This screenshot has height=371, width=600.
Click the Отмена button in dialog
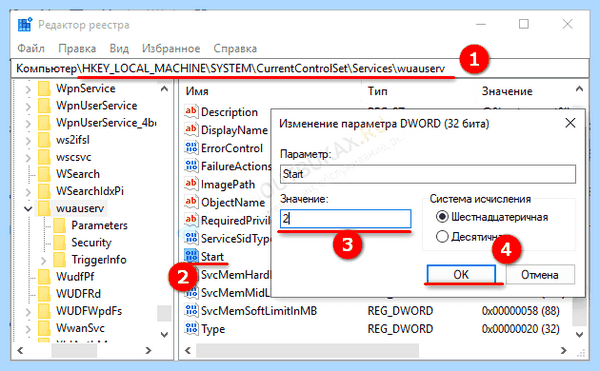point(540,274)
